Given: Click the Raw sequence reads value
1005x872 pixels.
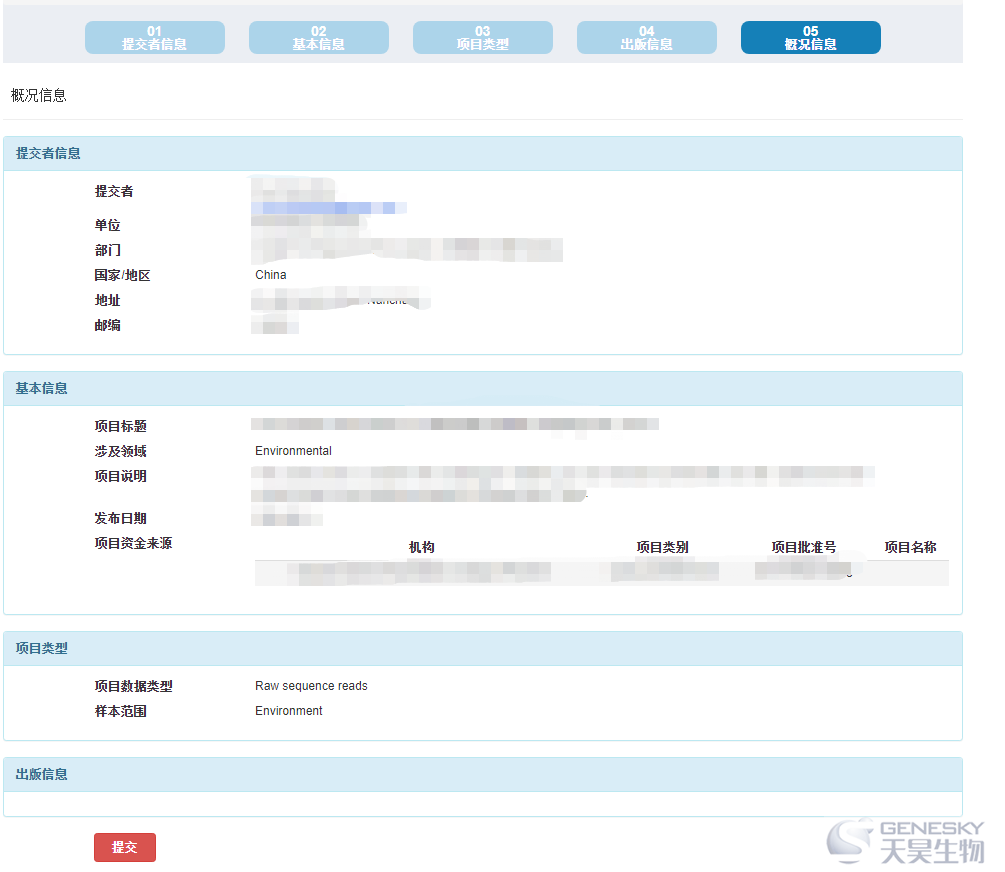Looking at the screenshot, I should (x=311, y=686).
